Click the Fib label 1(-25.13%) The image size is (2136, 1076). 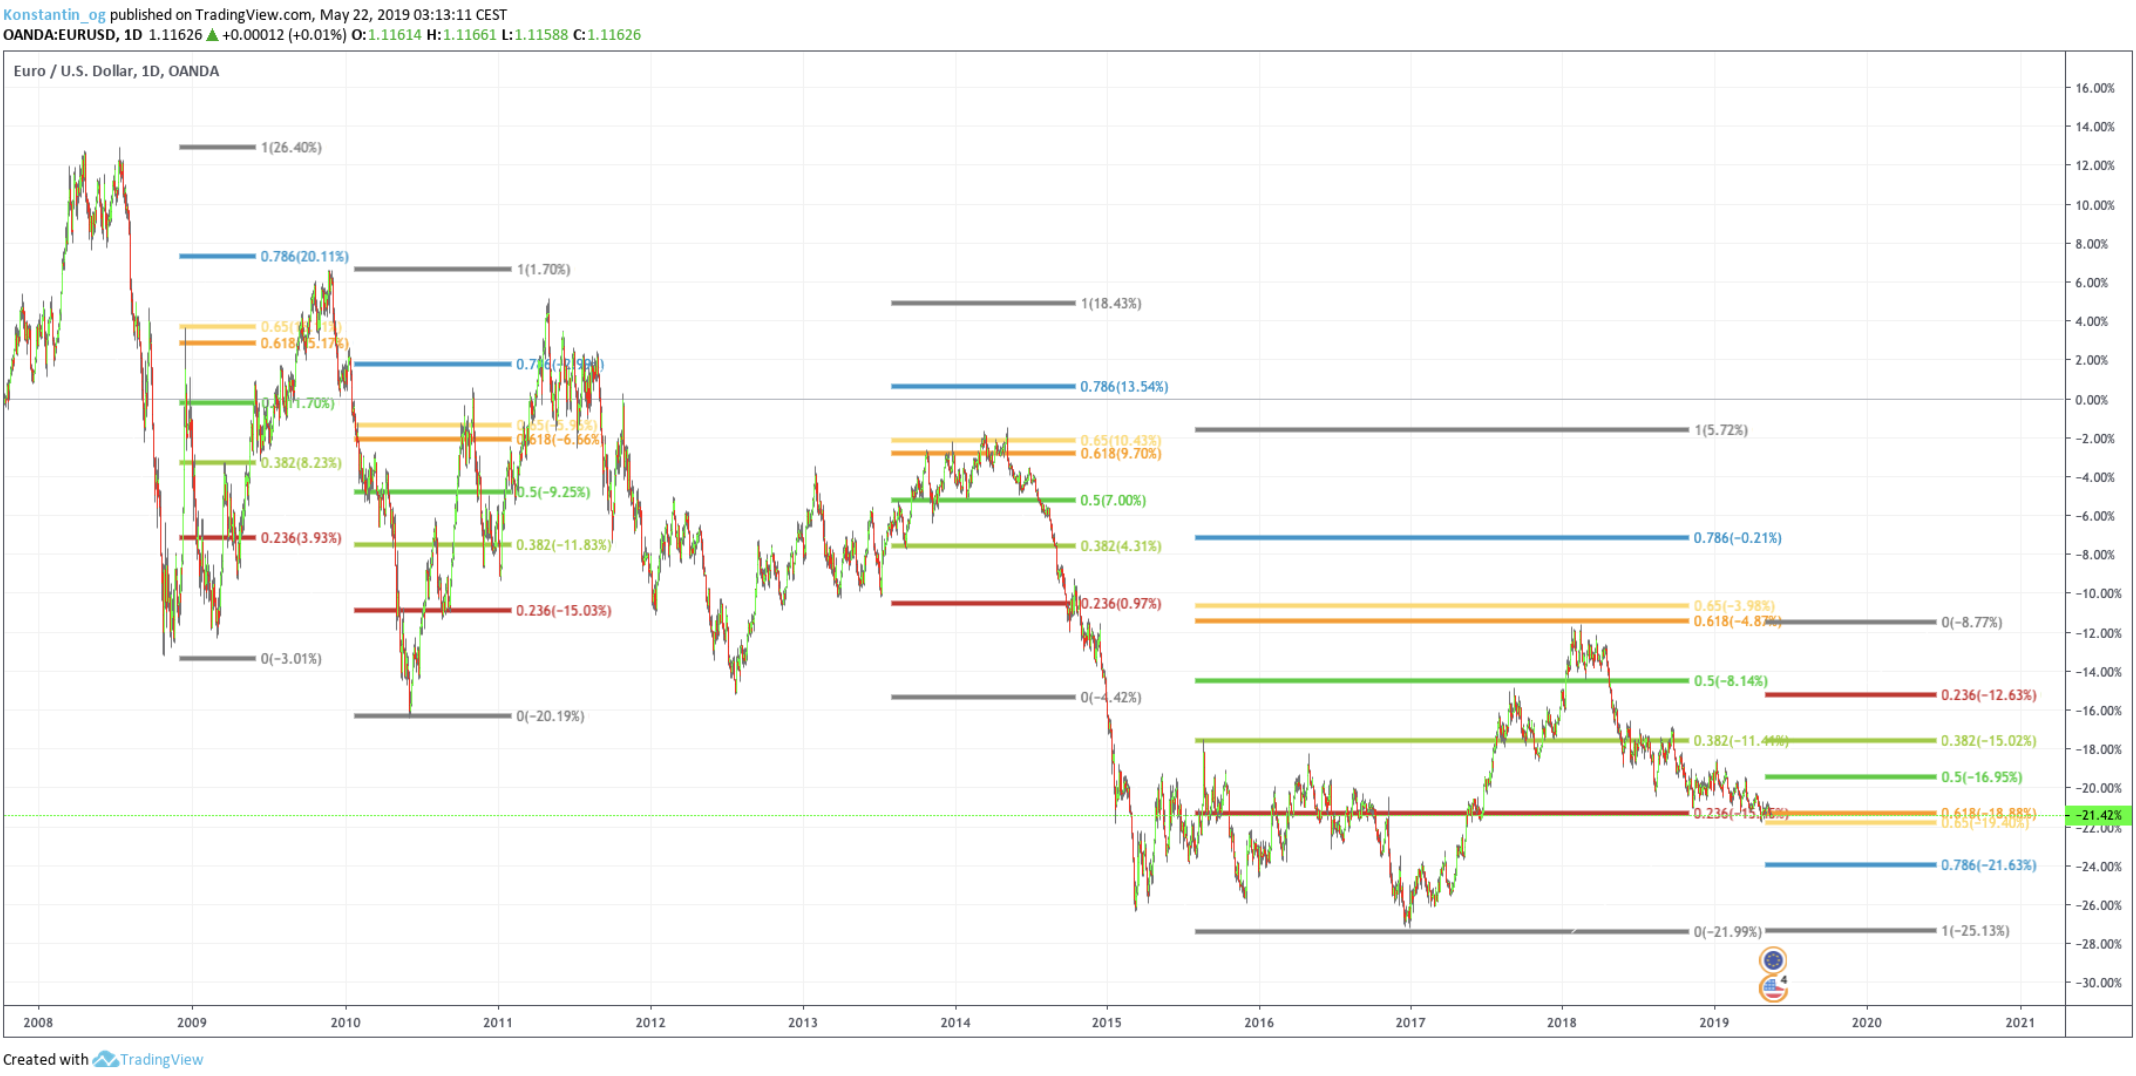(x=1976, y=931)
